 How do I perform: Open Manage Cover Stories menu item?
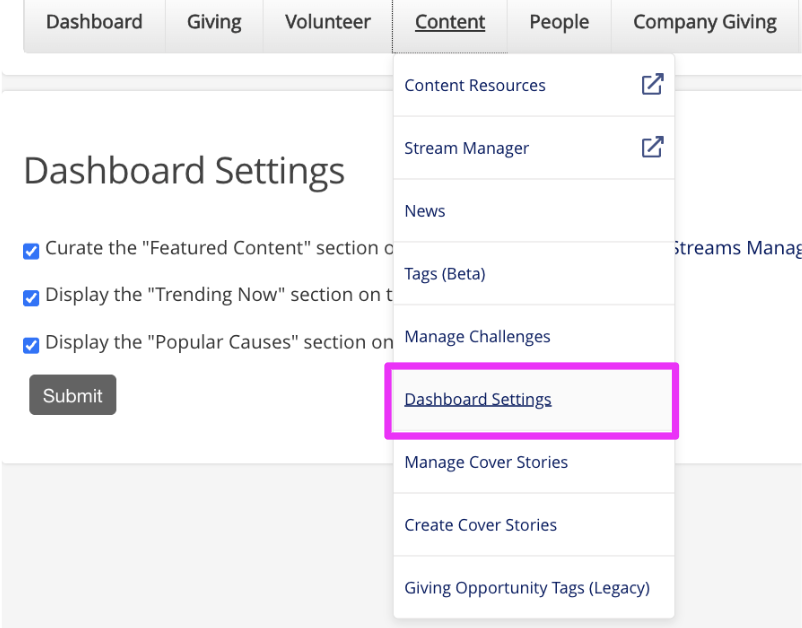[534, 462]
